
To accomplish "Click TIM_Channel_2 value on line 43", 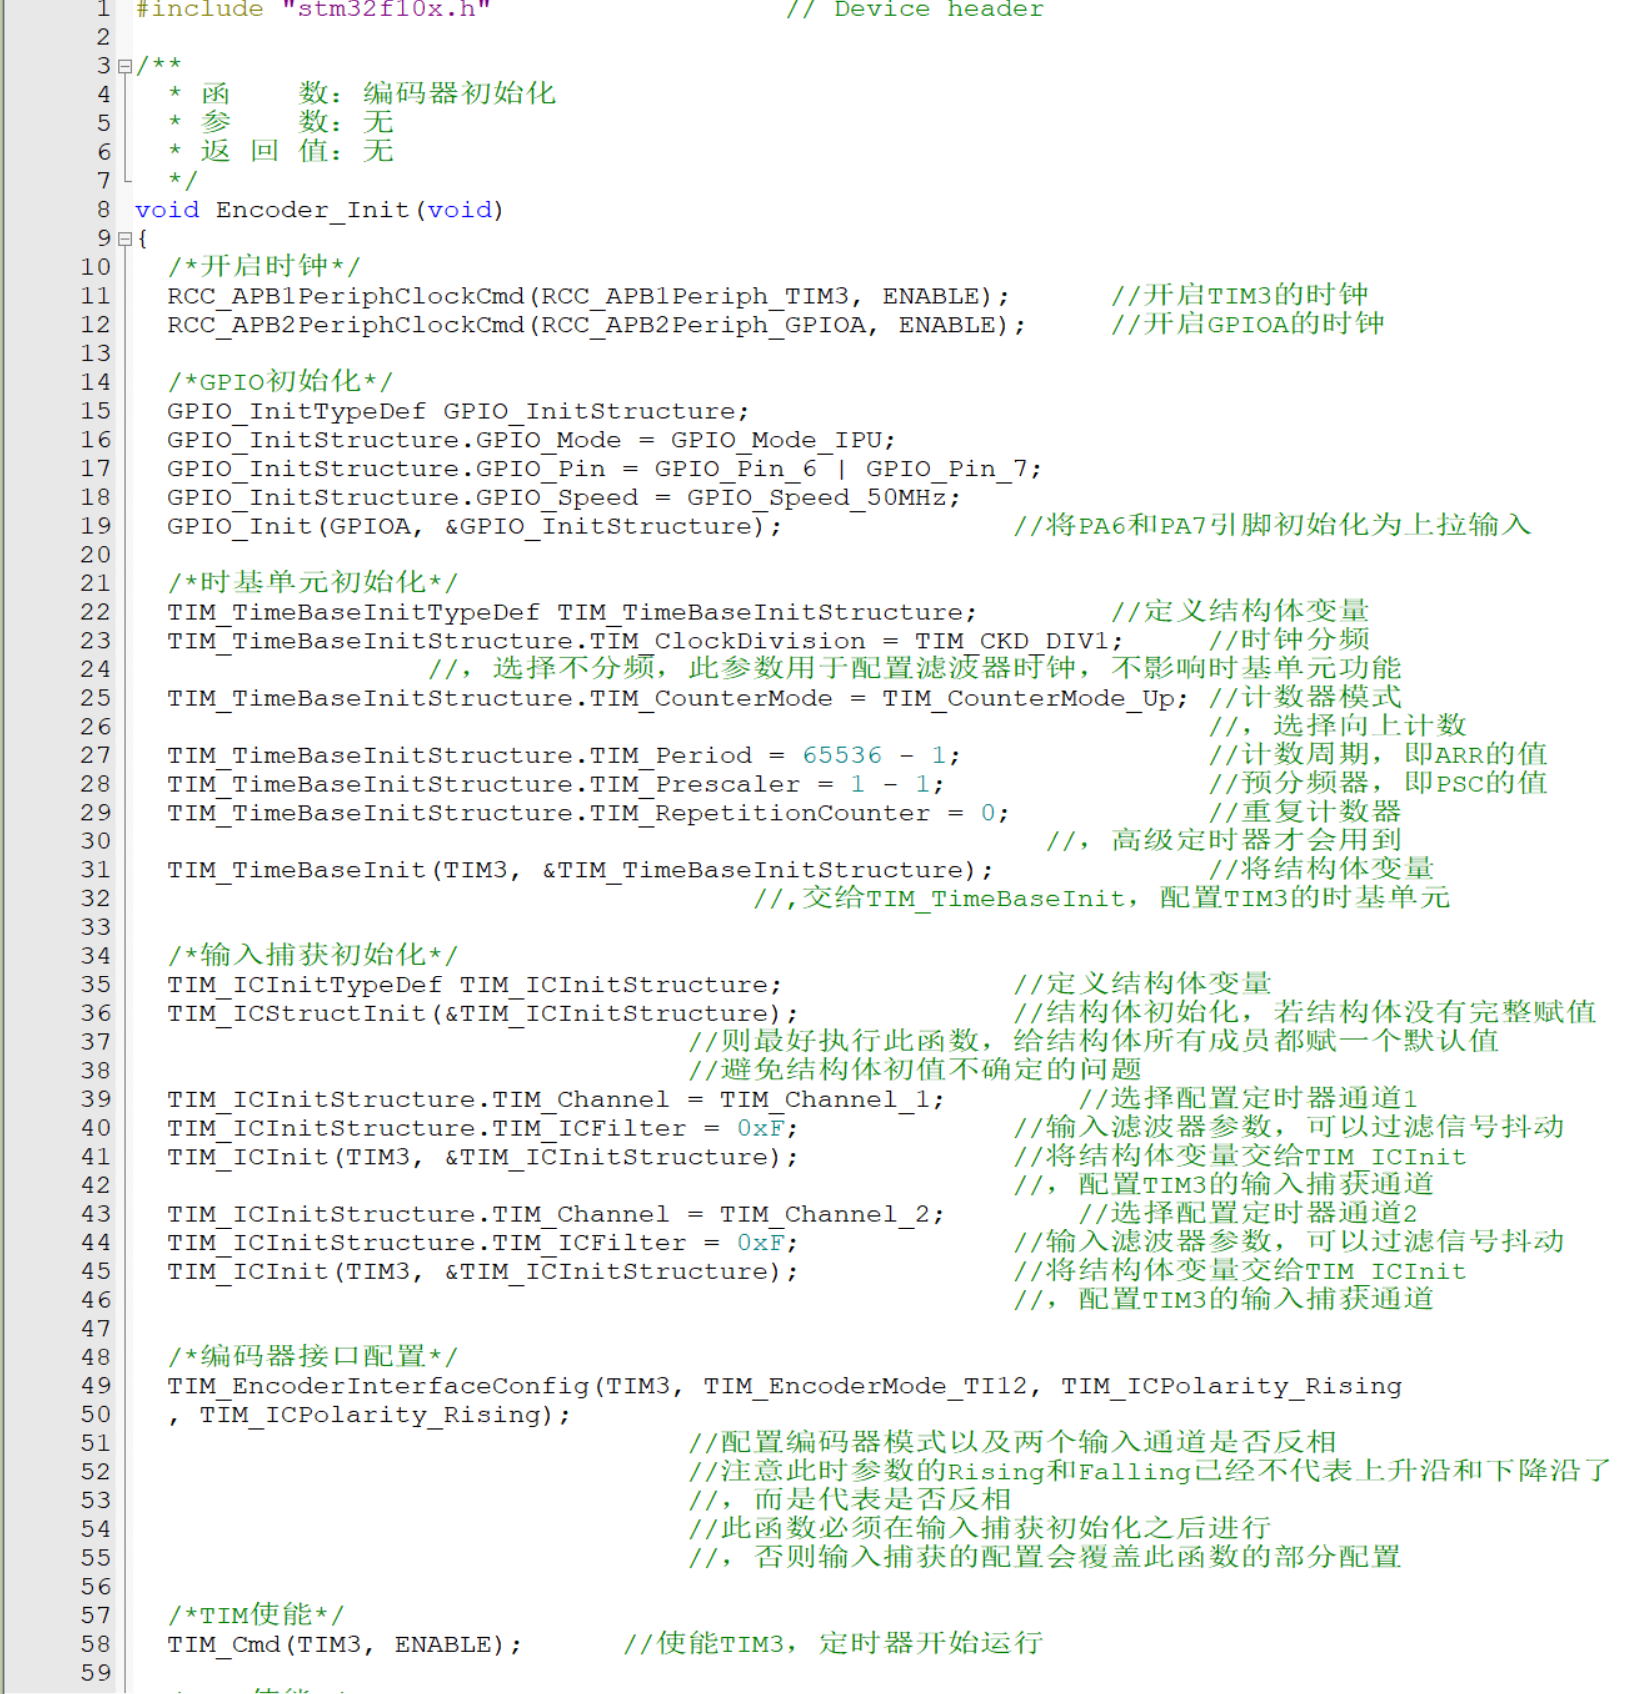I will click(x=825, y=1214).
